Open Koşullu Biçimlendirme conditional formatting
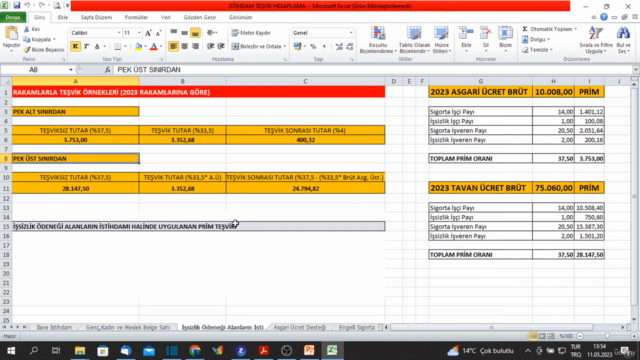640x360 pixels. click(x=378, y=40)
